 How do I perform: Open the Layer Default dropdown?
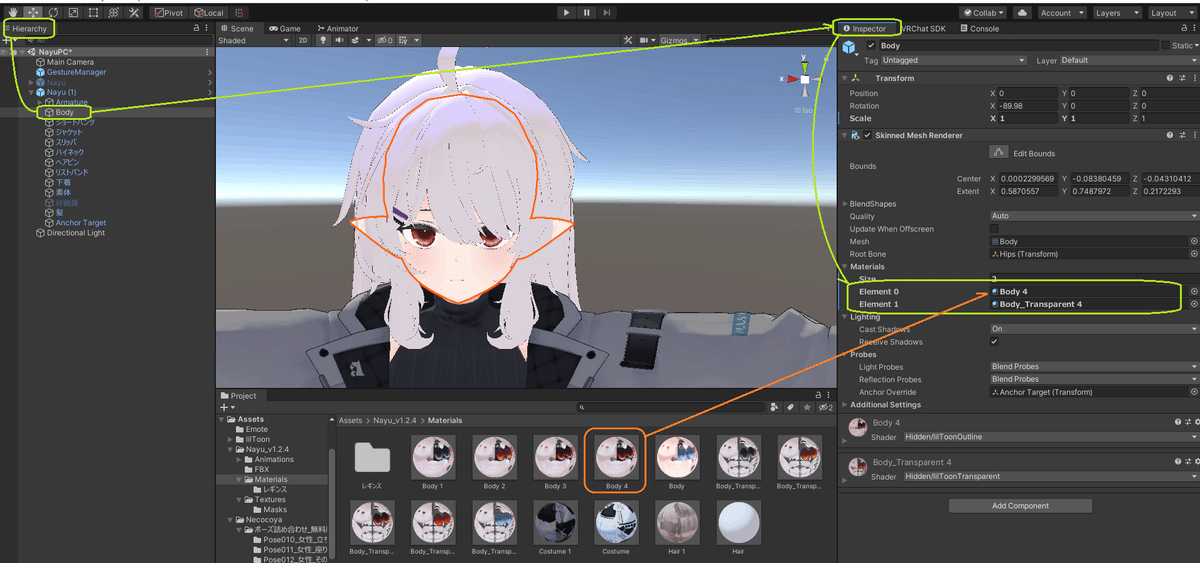[1128, 60]
